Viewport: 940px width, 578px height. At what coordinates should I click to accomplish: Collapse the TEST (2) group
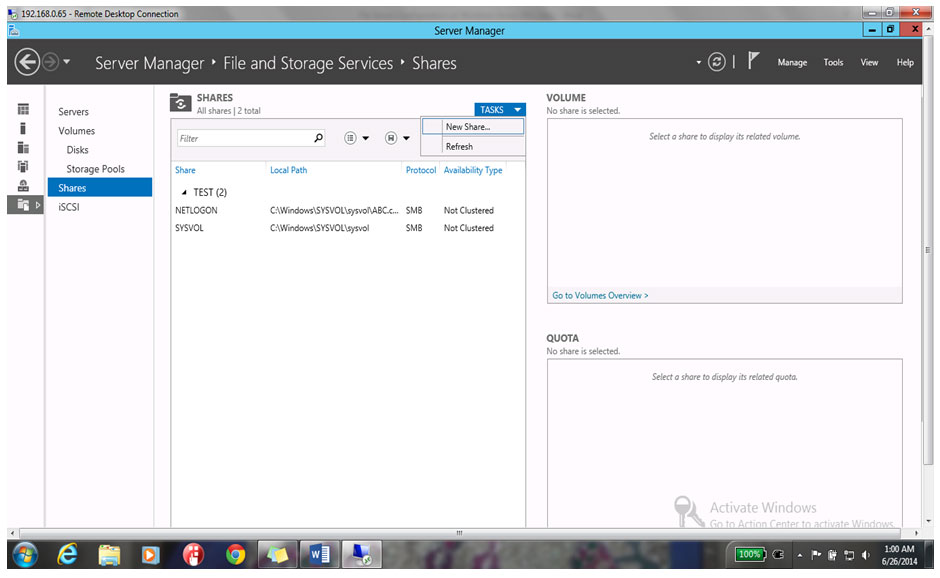coord(184,192)
